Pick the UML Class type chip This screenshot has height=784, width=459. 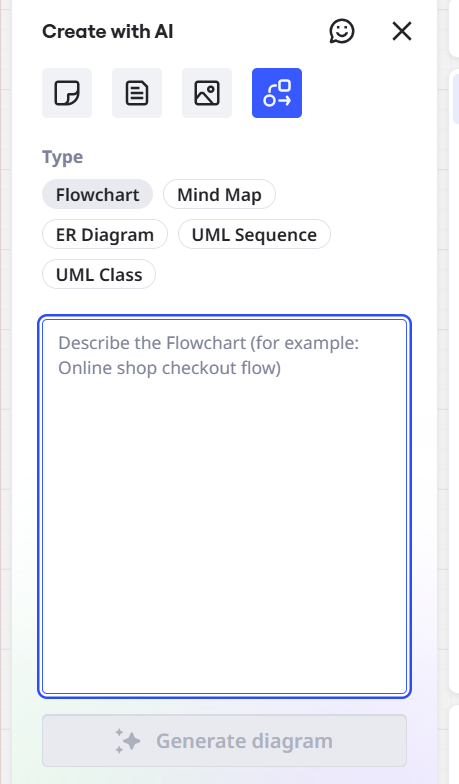99,274
